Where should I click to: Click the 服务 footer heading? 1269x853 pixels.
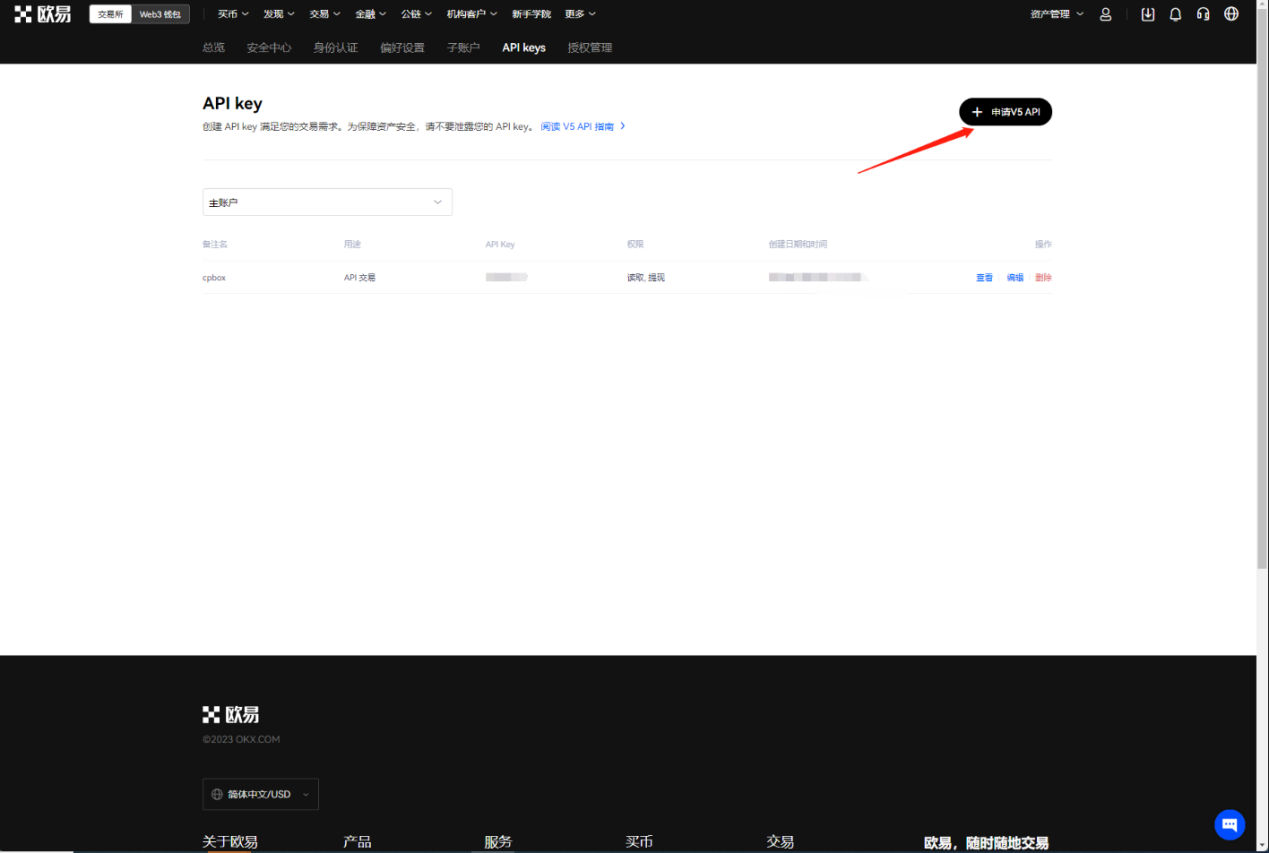click(498, 842)
